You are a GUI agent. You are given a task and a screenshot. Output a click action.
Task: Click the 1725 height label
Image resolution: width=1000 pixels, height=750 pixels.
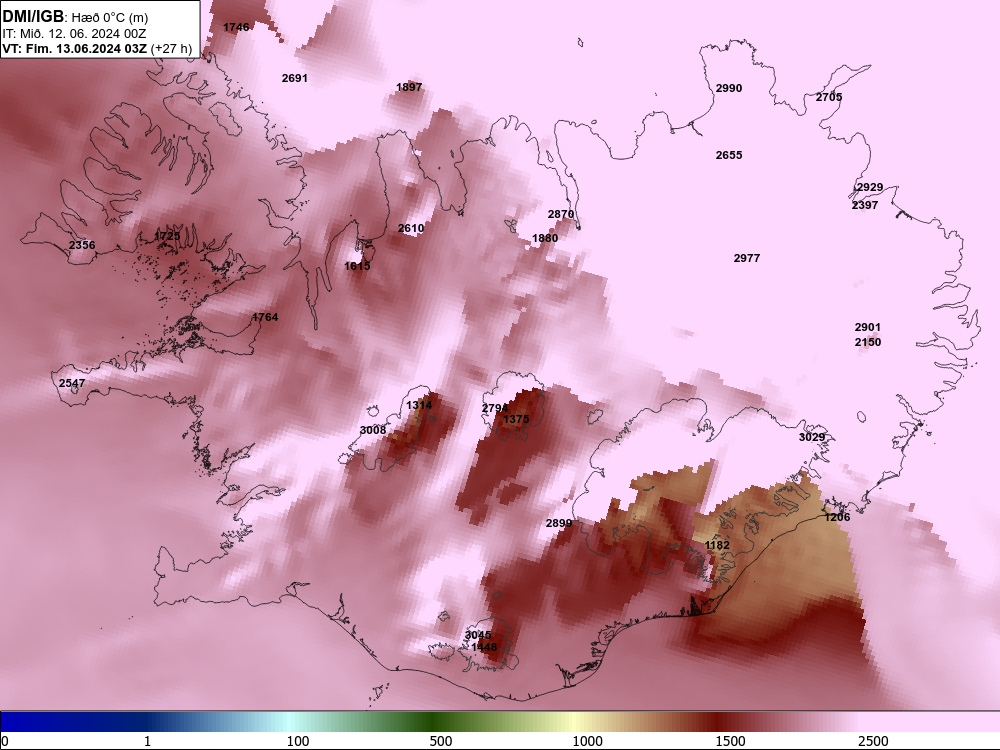pyautogui.click(x=167, y=237)
